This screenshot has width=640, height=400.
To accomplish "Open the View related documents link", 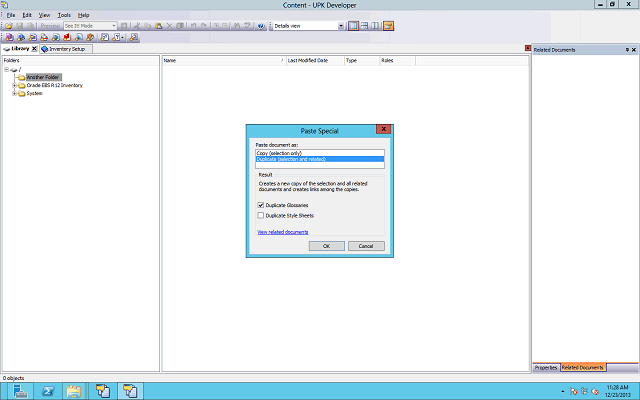I will [x=283, y=232].
